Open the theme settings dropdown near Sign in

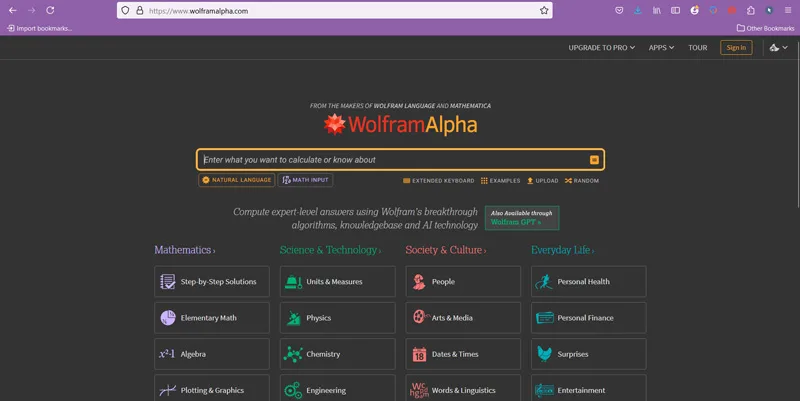click(779, 47)
